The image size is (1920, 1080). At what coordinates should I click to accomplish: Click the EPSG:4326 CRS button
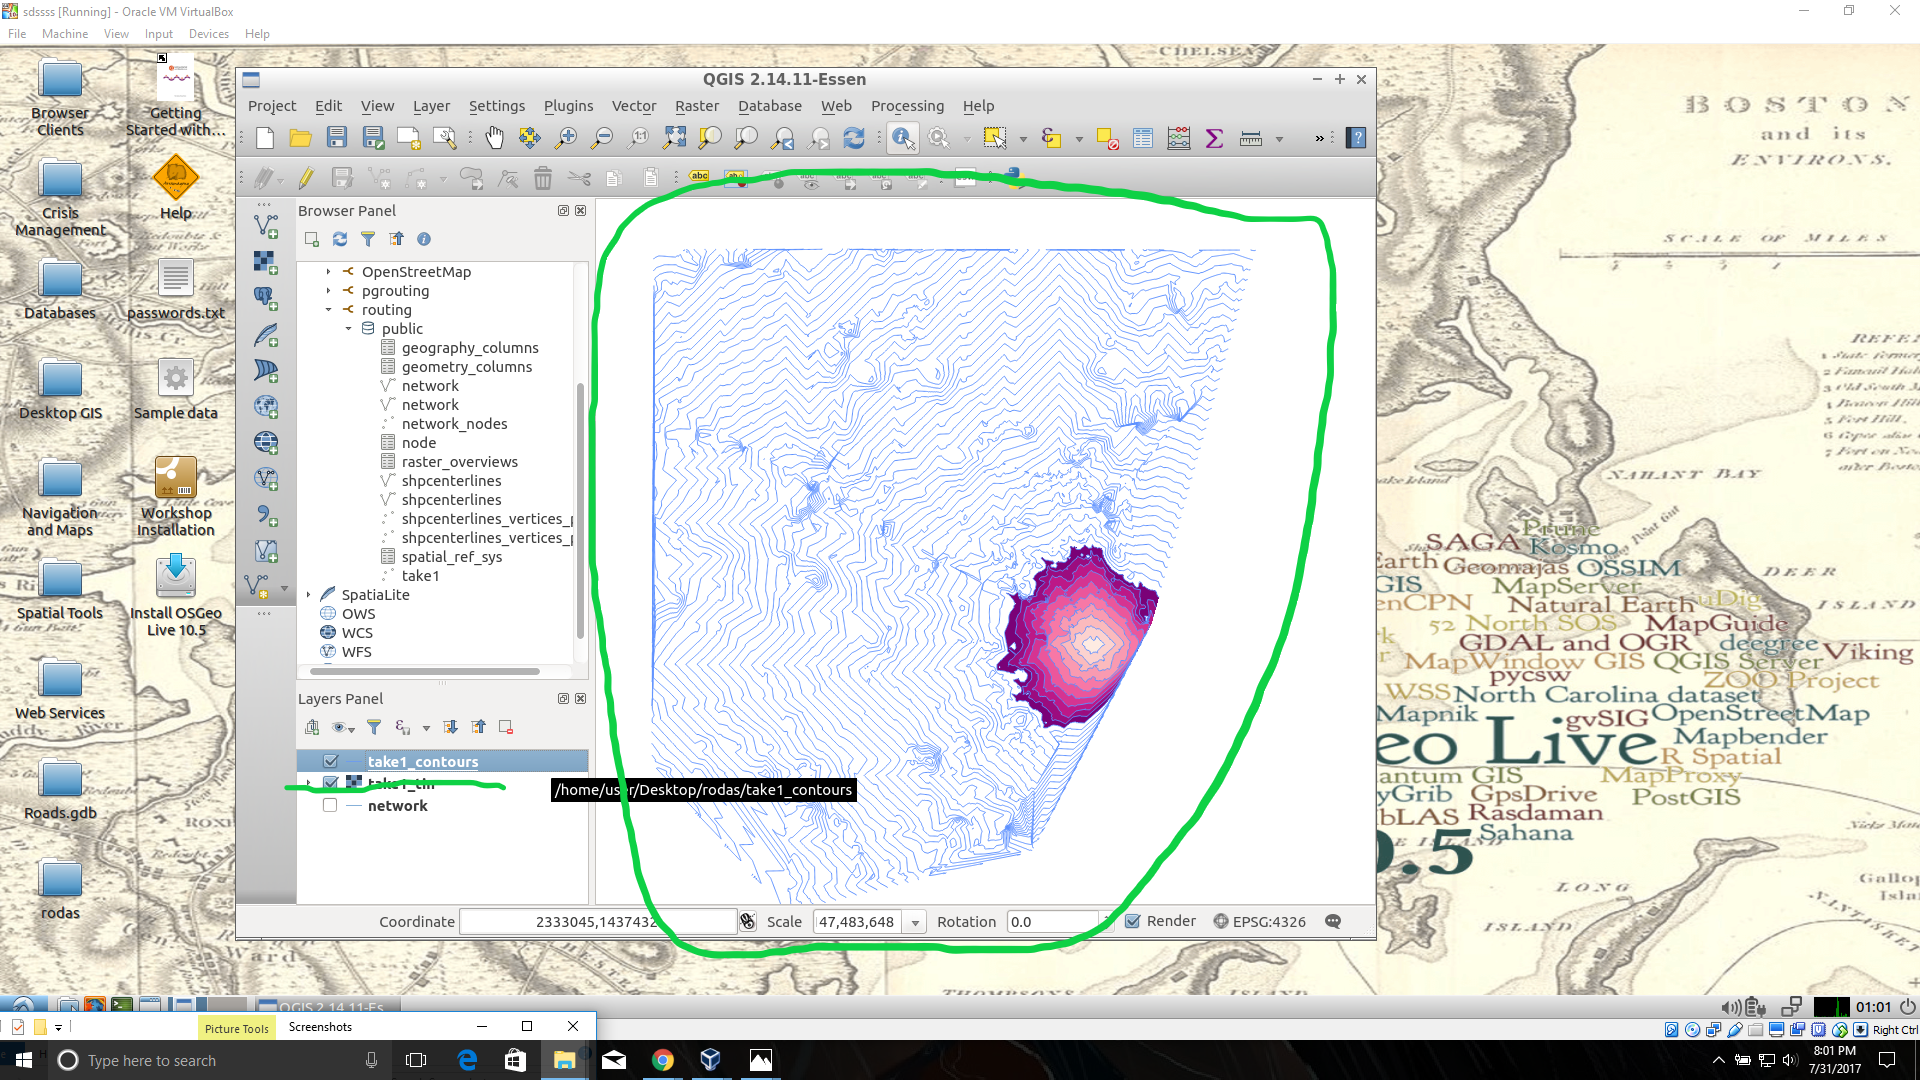point(1260,921)
